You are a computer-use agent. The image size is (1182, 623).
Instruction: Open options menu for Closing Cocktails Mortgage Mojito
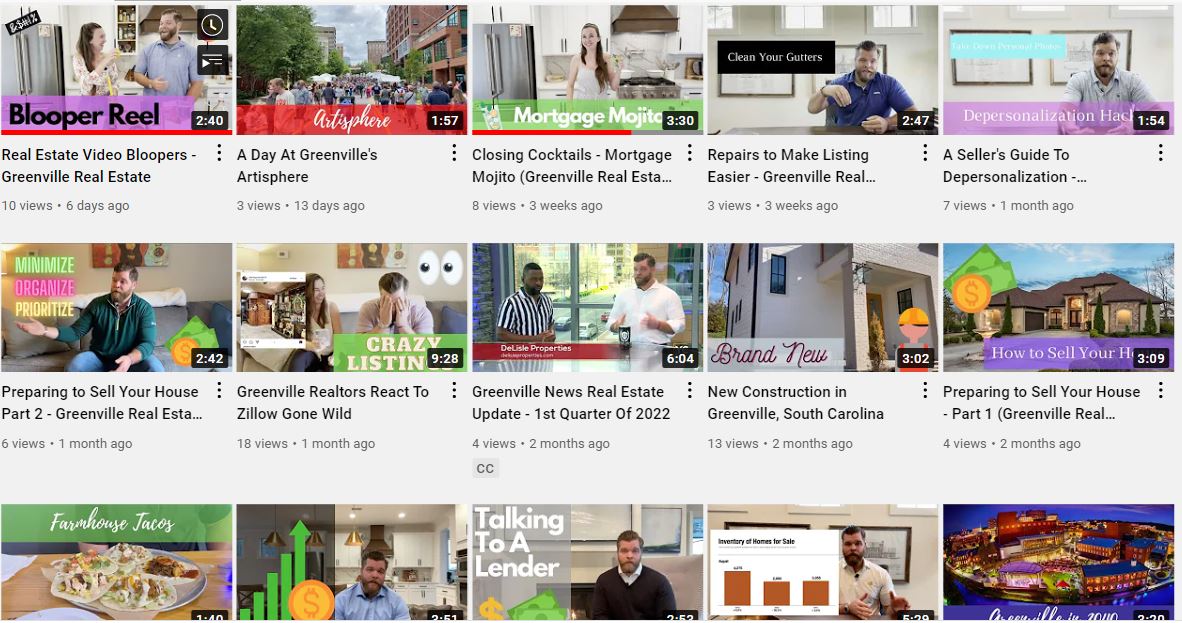pos(690,153)
